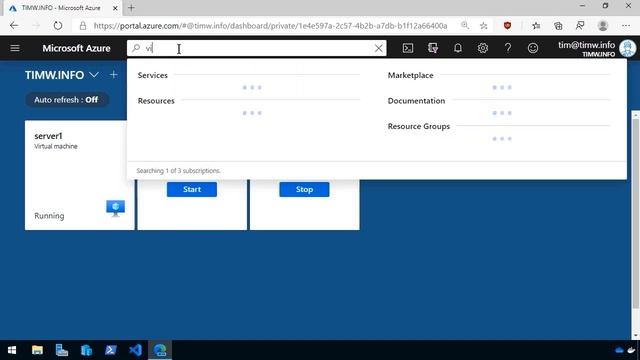Open the red shield extension icon

507,26
